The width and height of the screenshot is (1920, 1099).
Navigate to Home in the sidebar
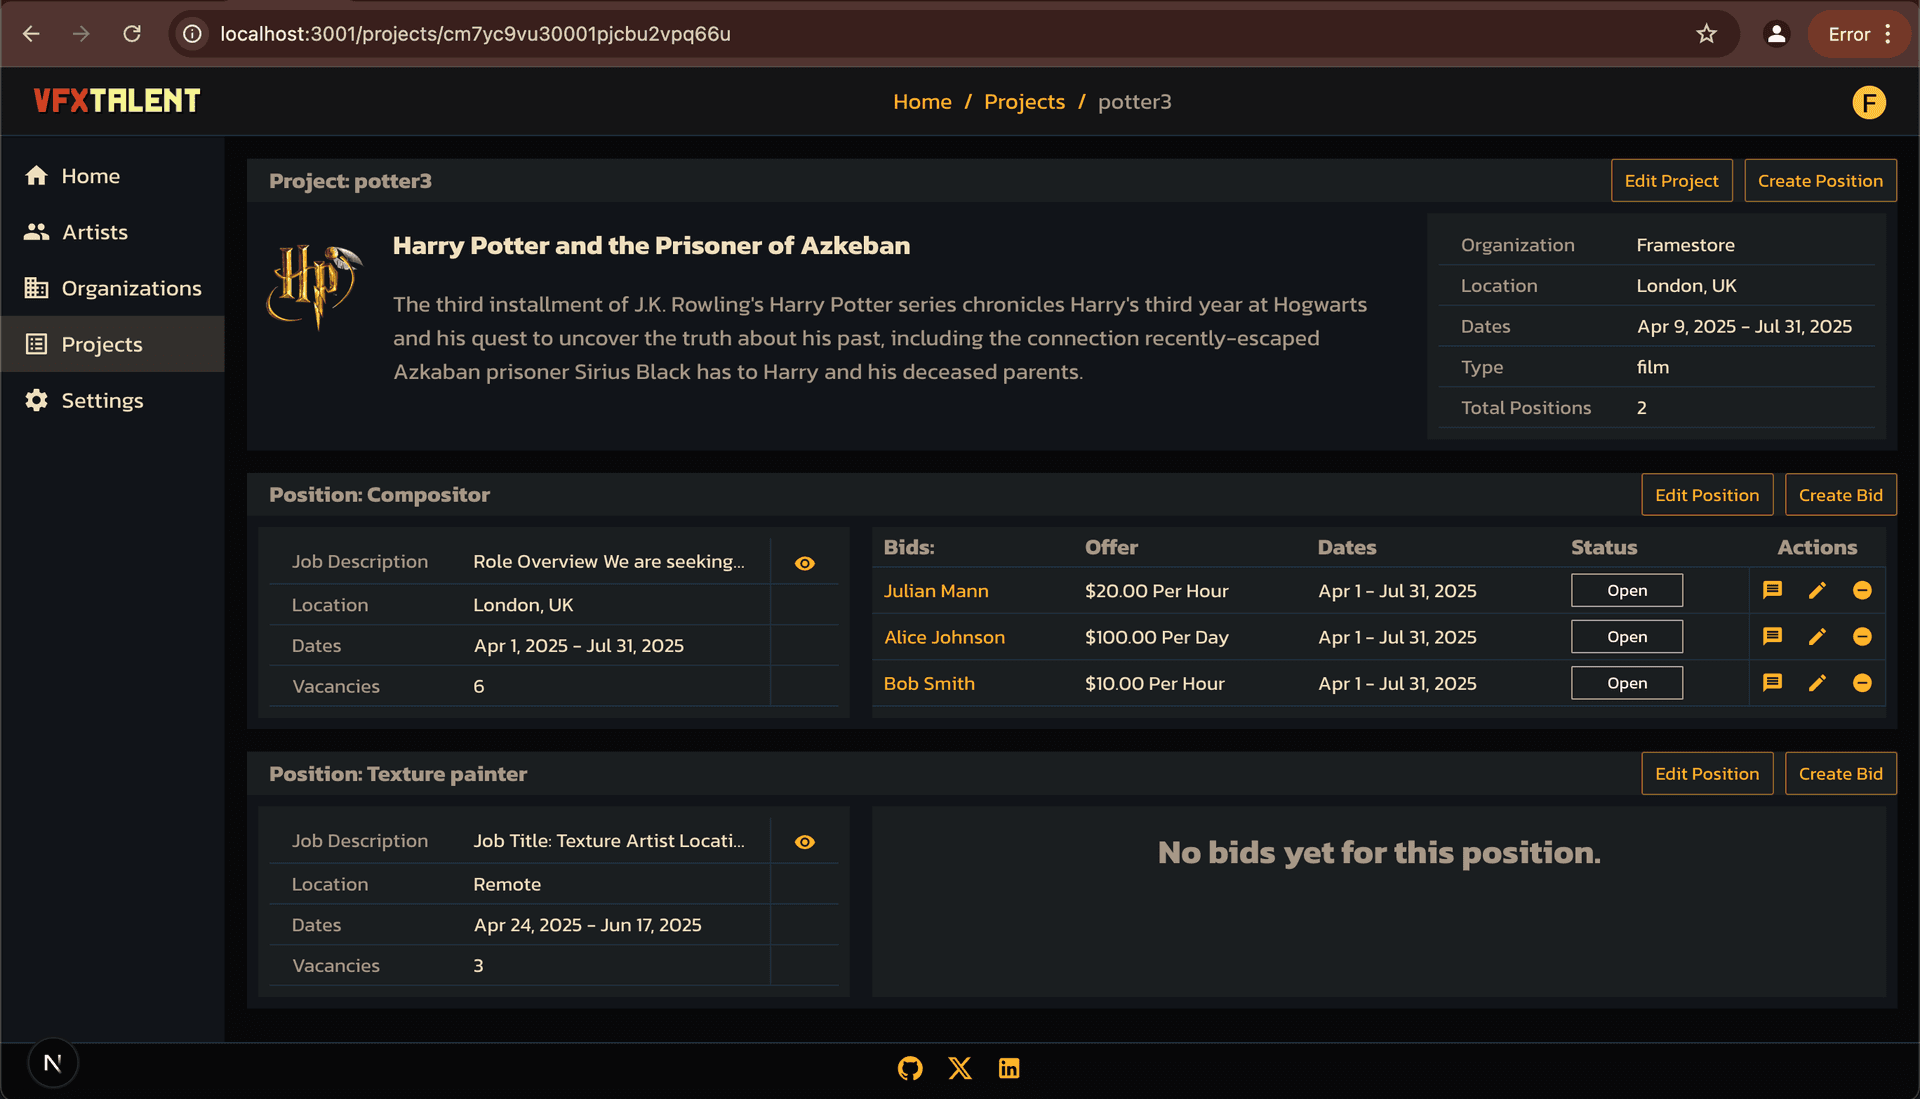coord(112,176)
